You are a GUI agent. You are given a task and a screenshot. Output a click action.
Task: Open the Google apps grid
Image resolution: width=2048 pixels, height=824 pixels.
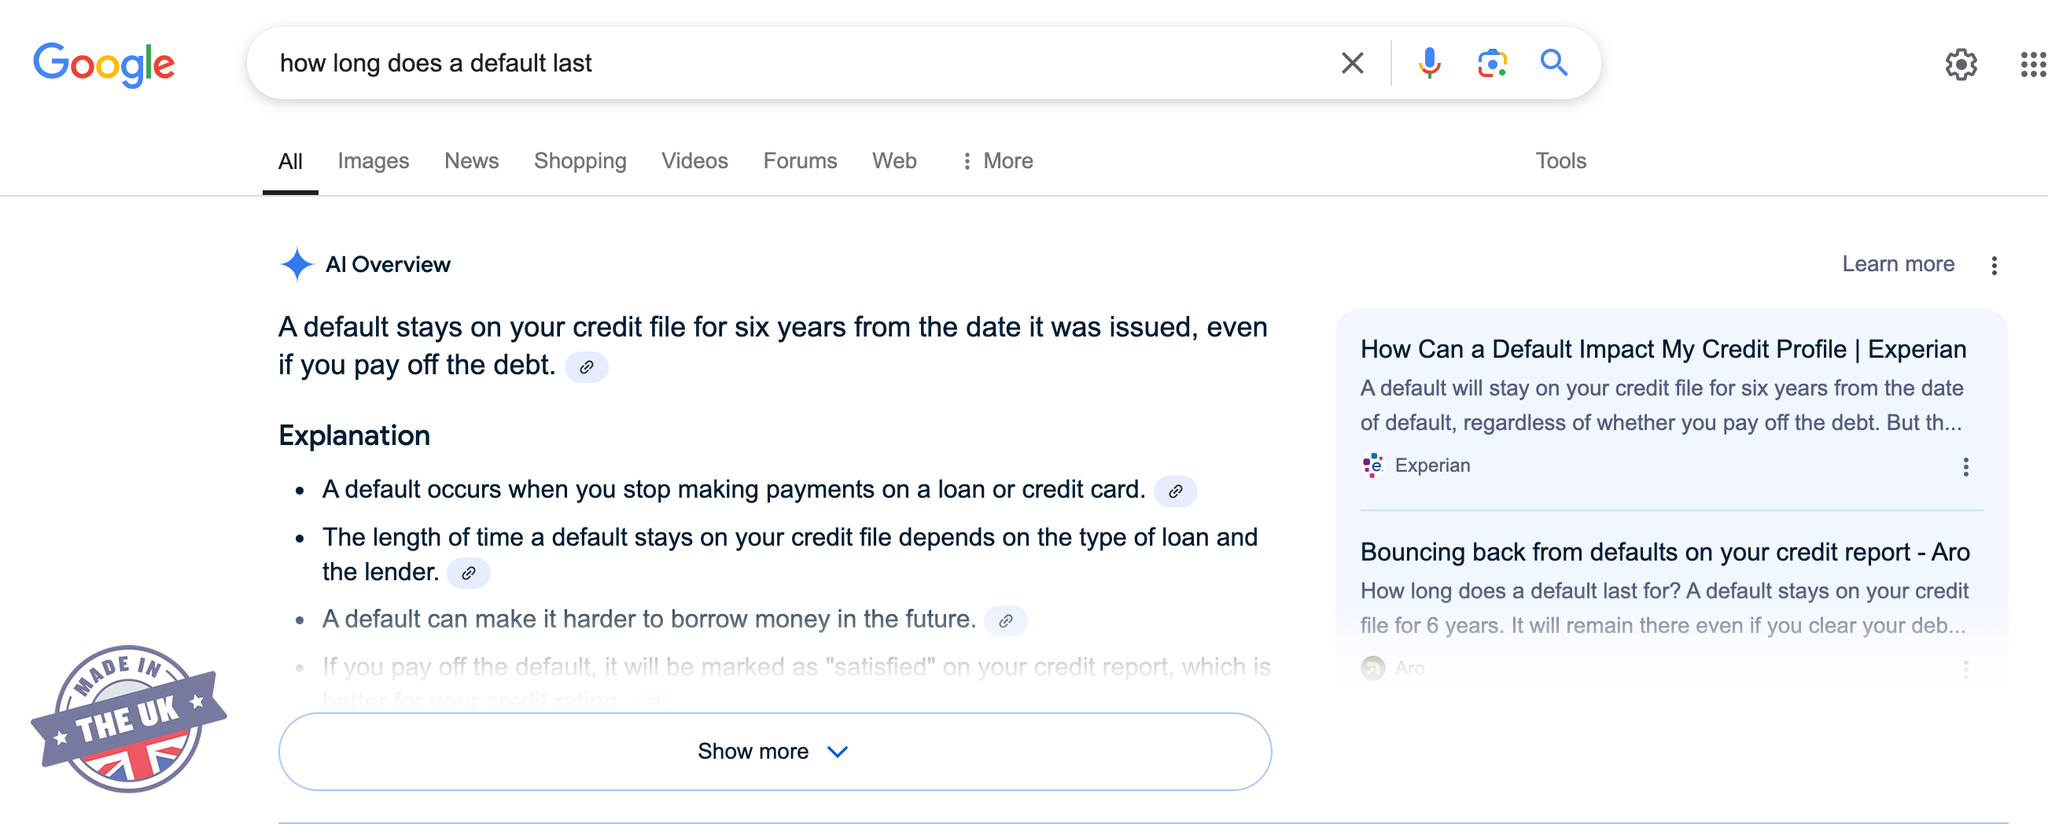click(2032, 65)
